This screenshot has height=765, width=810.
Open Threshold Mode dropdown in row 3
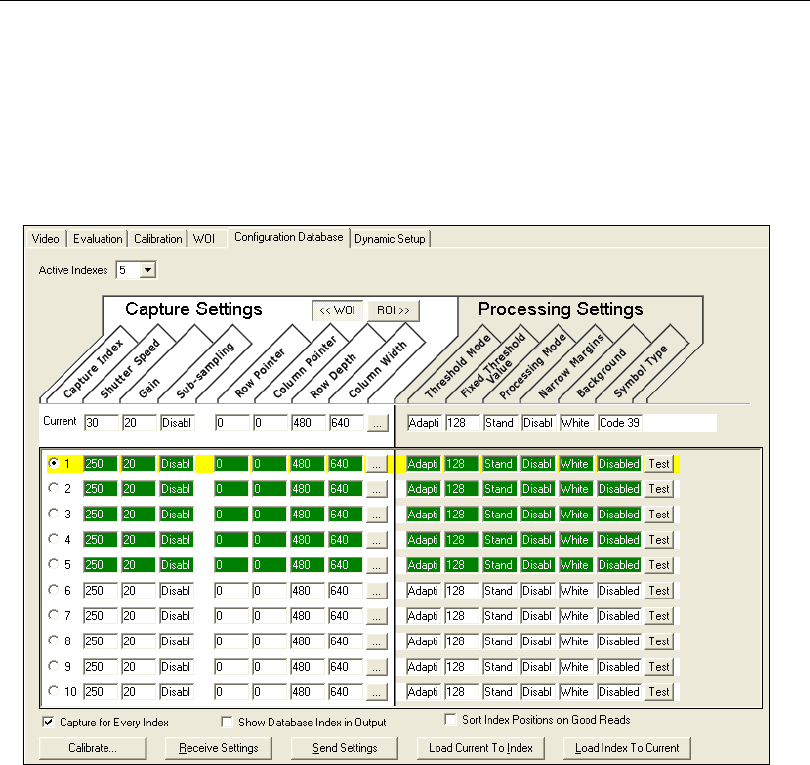point(423,514)
